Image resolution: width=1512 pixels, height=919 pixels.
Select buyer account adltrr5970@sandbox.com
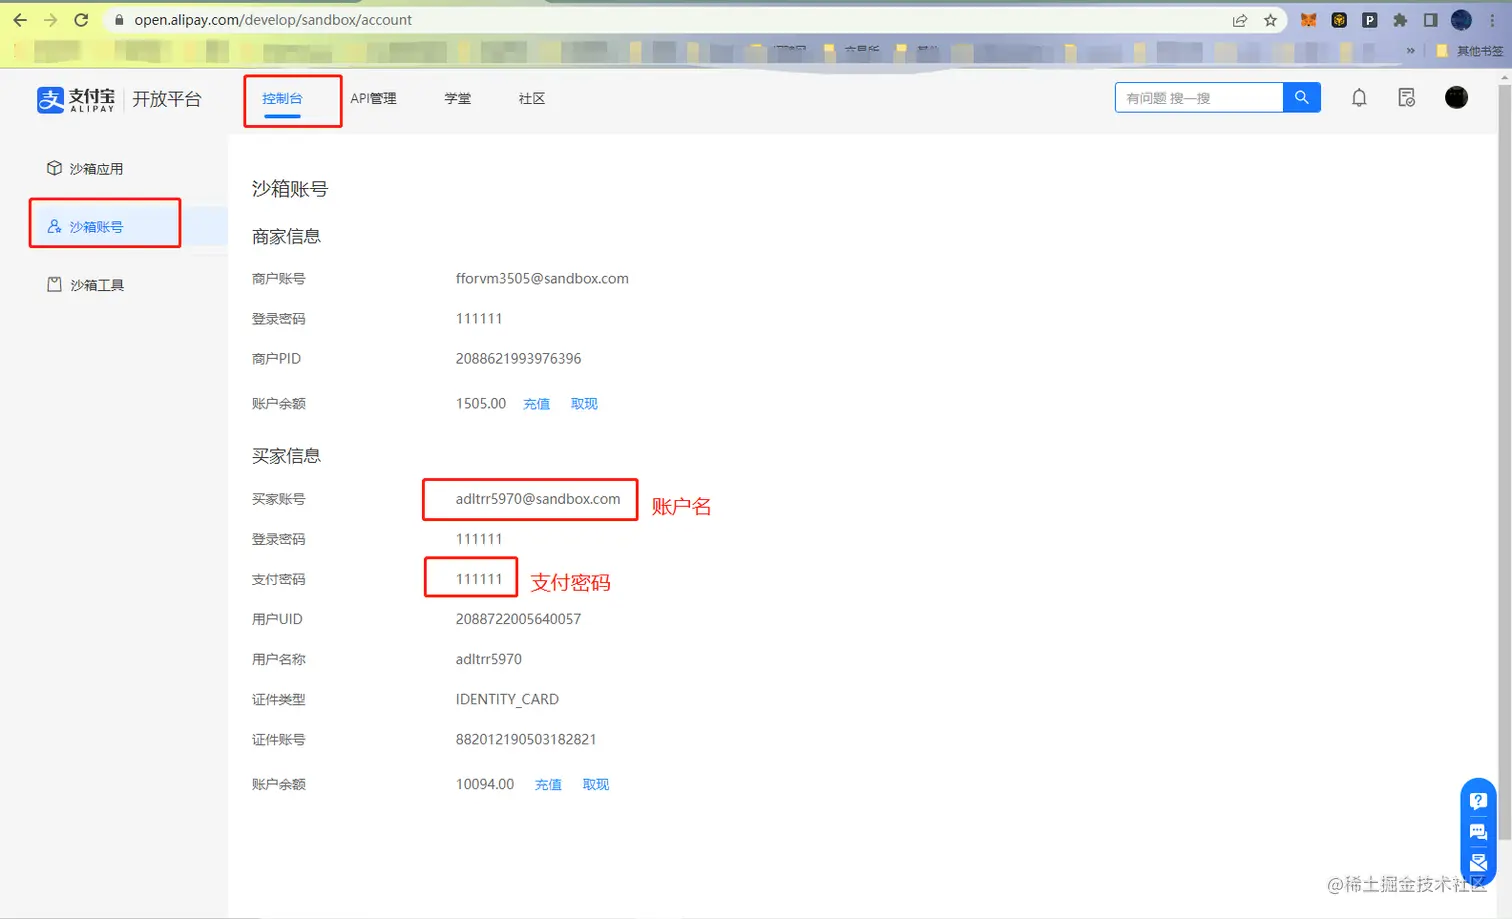(x=538, y=499)
